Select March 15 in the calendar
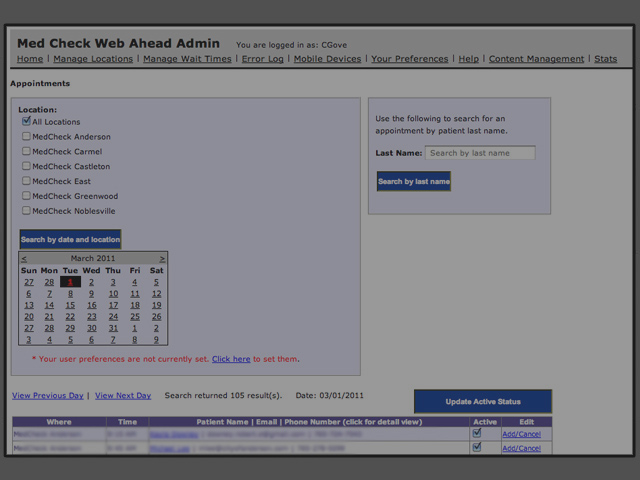The height and width of the screenshot is (480, 640). [70, 305]
